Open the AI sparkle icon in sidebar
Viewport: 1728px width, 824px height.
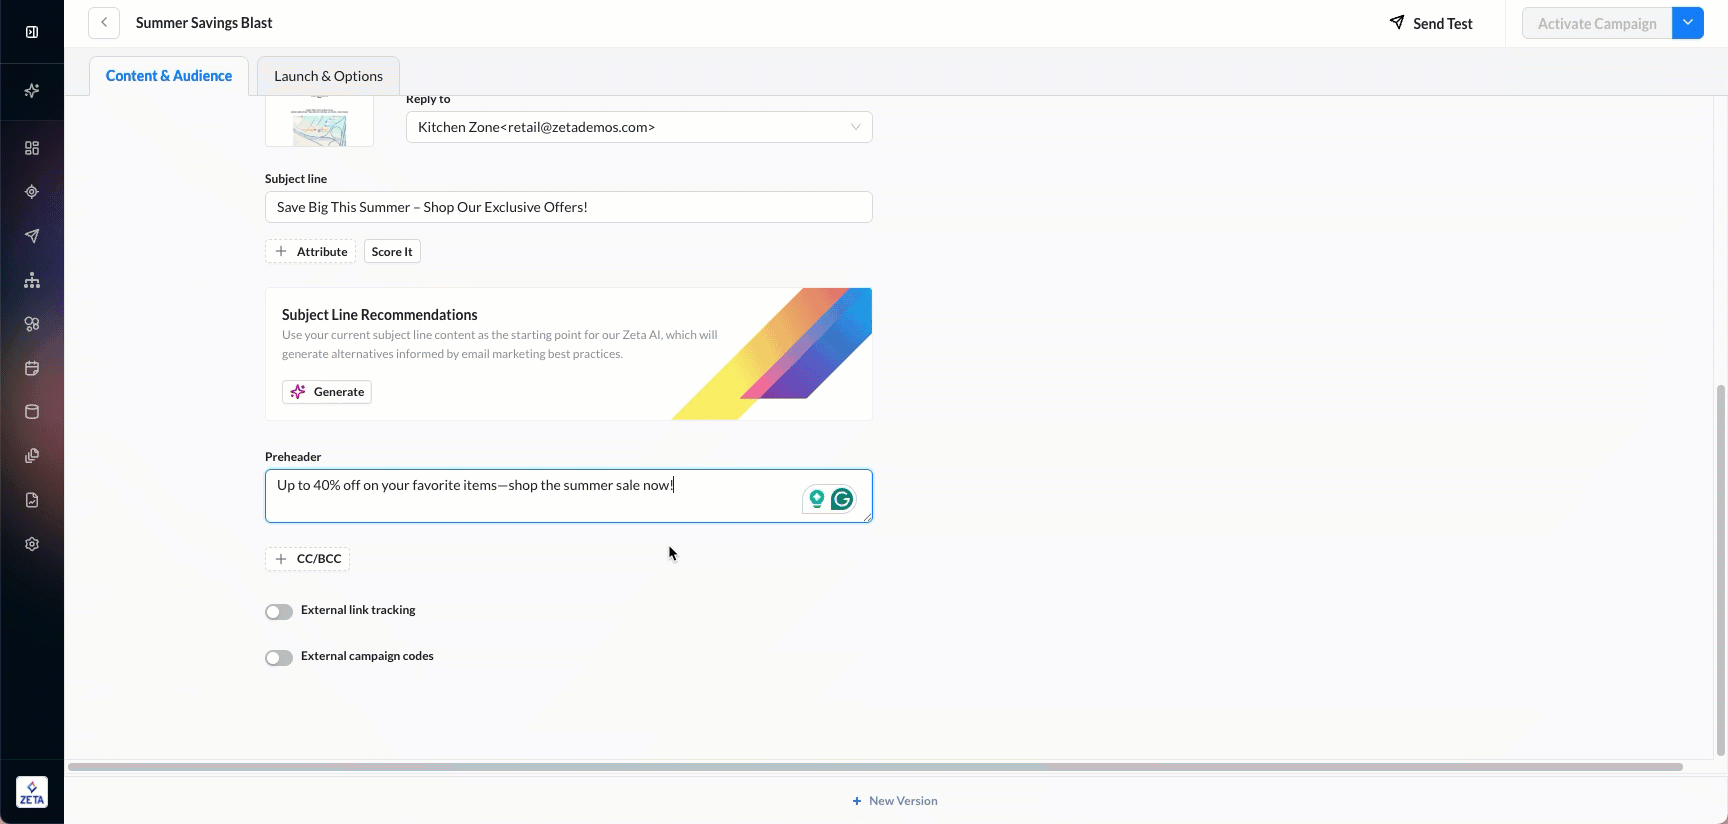point(32,91)
